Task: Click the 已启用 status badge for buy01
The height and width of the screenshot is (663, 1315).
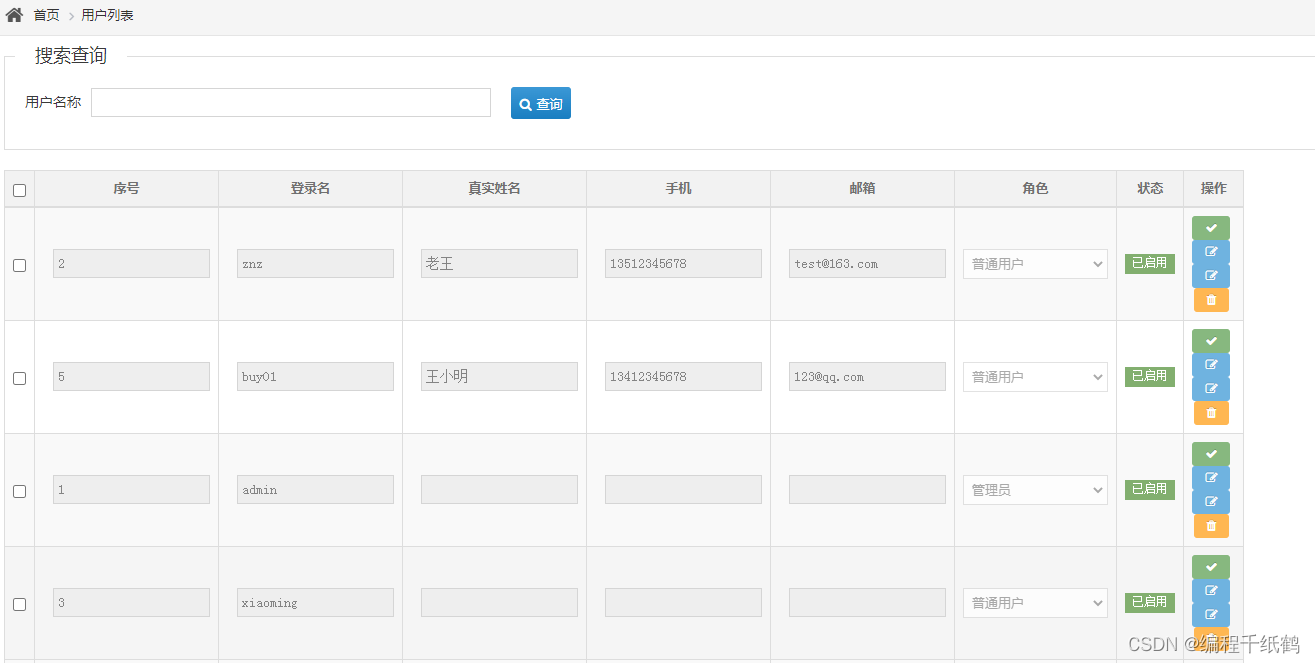Action: [1149, 376]
